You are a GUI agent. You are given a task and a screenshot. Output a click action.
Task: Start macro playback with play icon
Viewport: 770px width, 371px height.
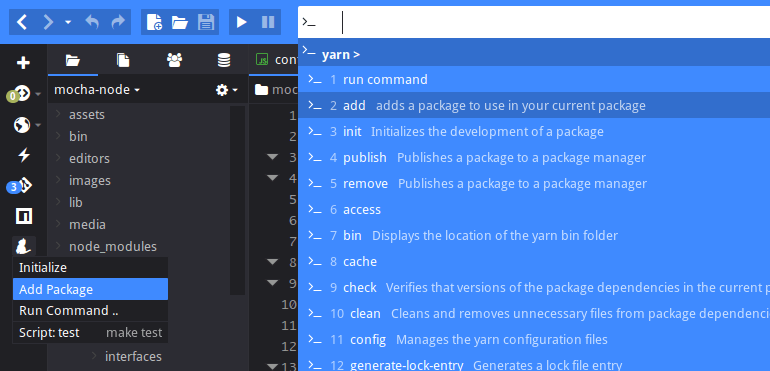click(x=242, y=22)
